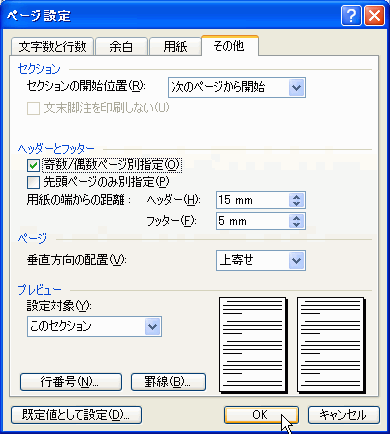390x434 pixels.
Task: Open the 余白 tab
Action: pos(121,46)
